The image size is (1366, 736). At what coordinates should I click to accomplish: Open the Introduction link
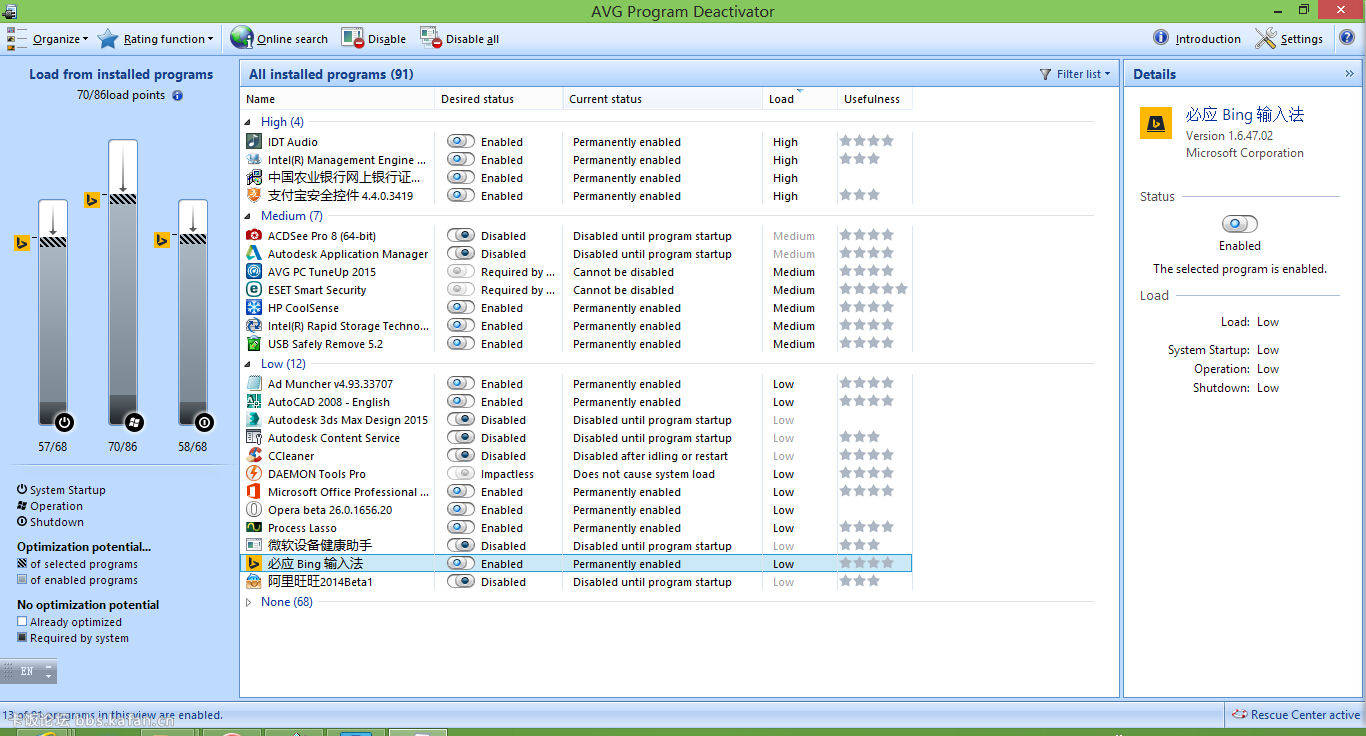click(1197, 38)
